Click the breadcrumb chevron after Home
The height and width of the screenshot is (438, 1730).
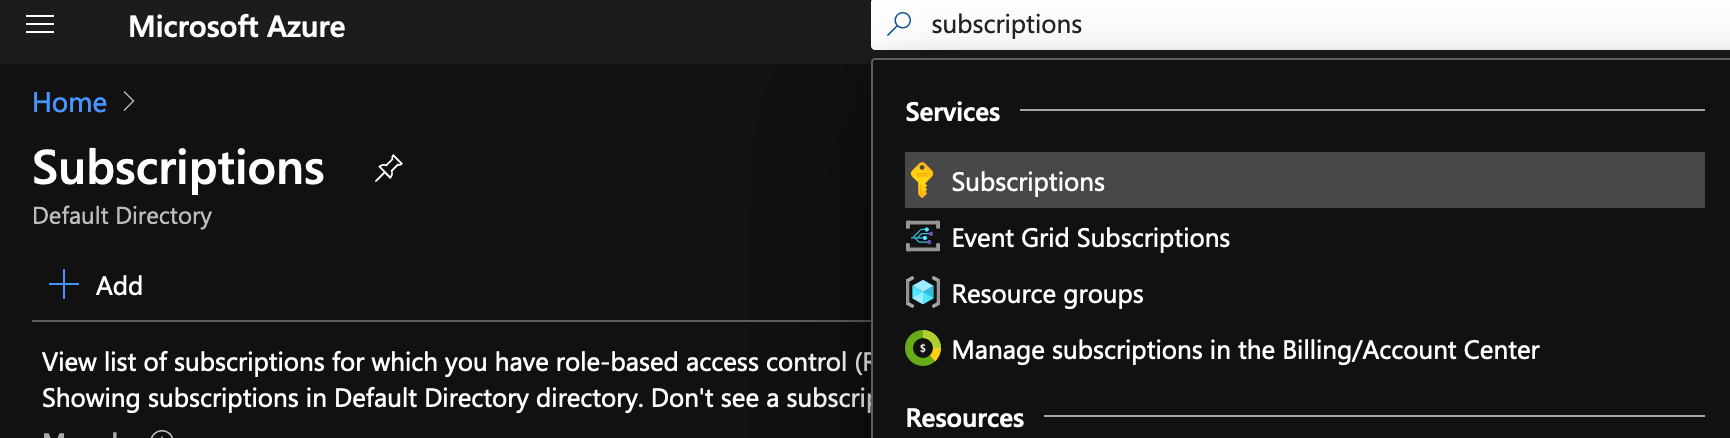128,102
